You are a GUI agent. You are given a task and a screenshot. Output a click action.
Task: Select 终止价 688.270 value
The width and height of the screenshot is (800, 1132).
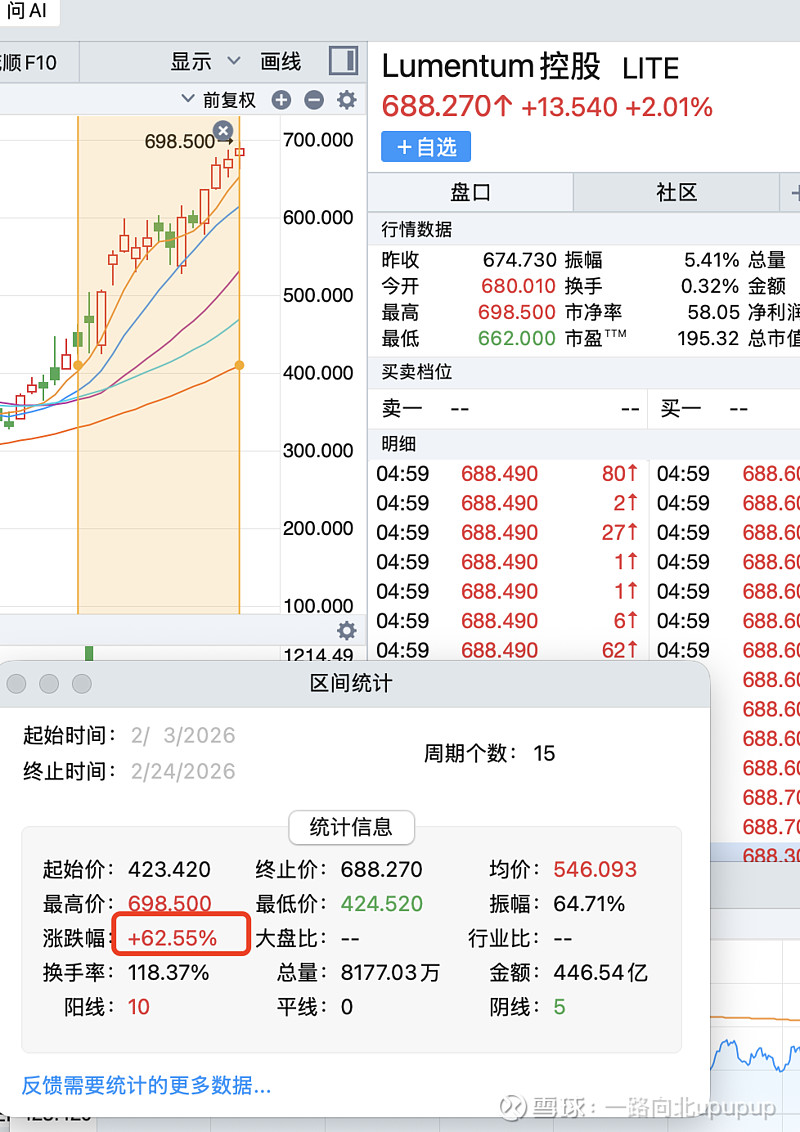[381, 869]
